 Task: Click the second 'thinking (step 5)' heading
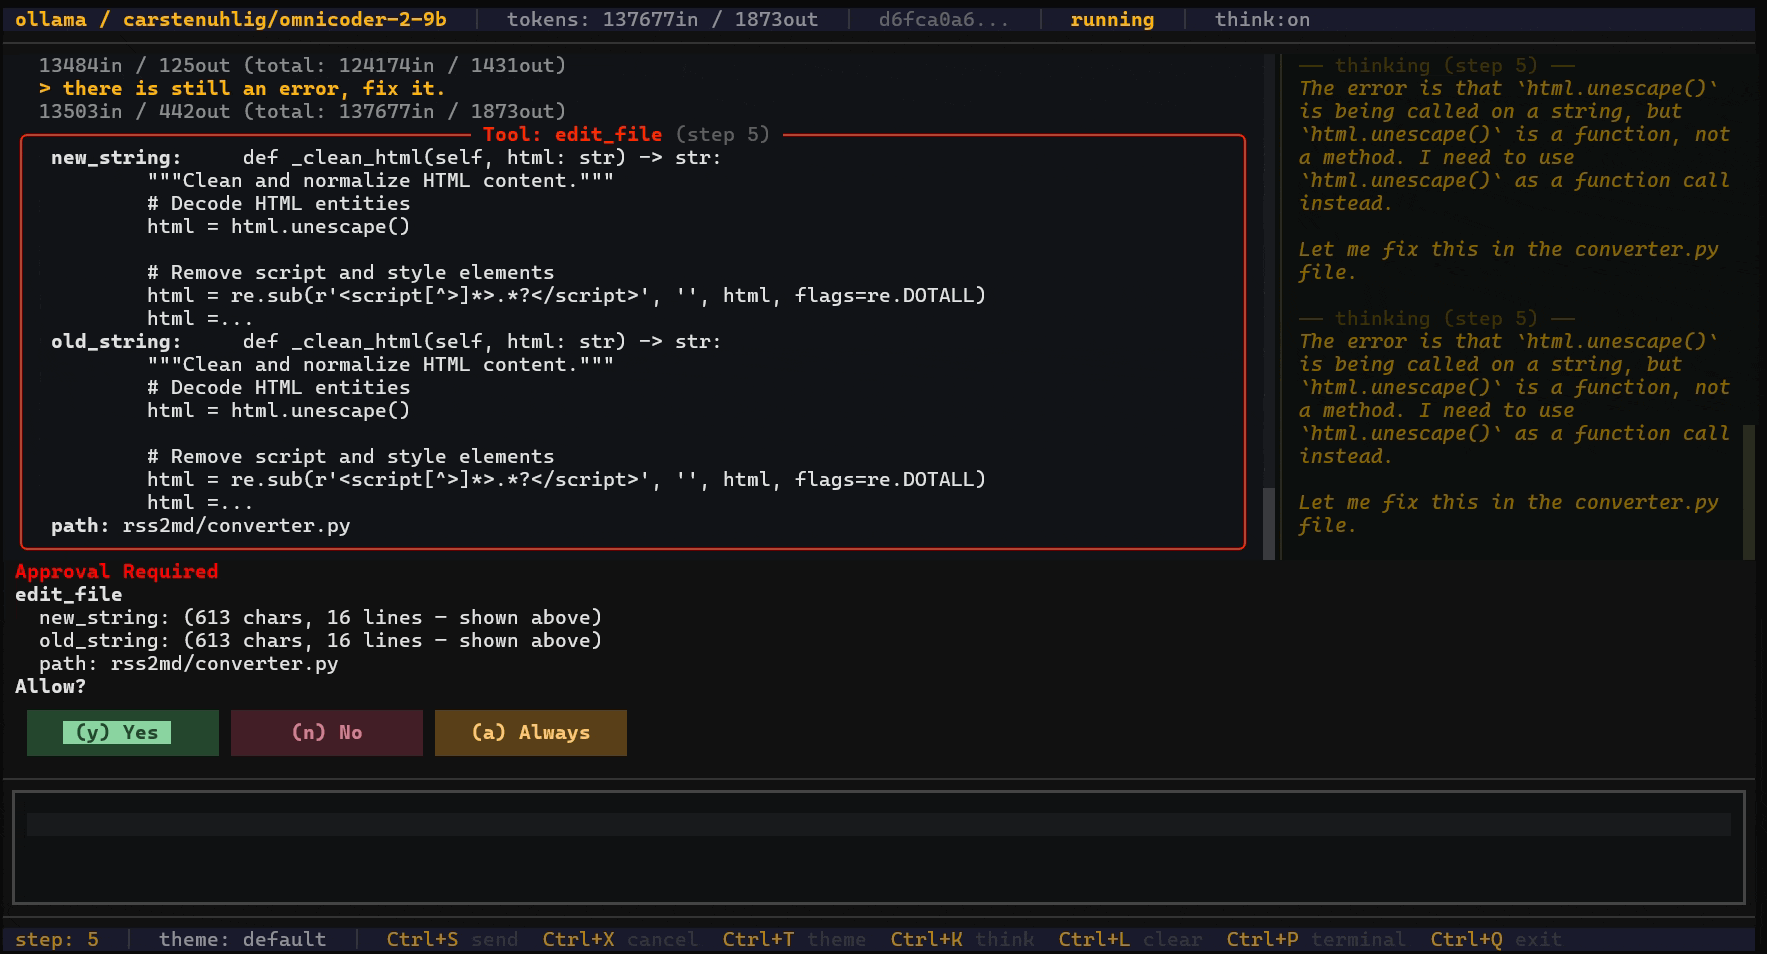tap(1436, 318)
